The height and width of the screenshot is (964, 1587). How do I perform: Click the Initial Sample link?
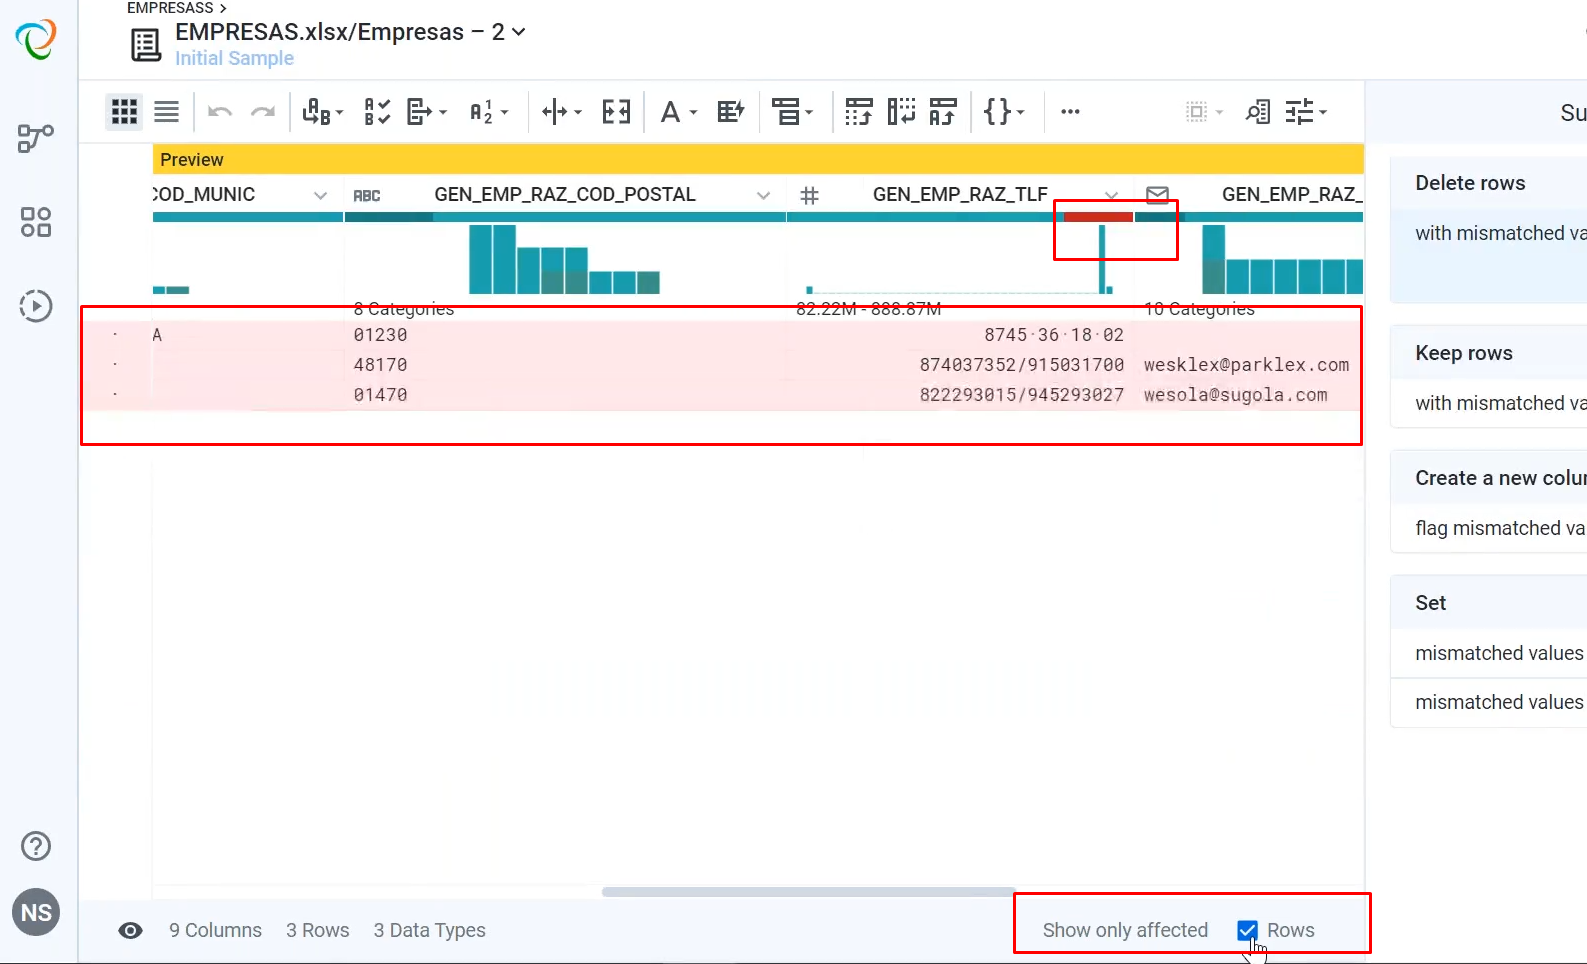point(234,58)
